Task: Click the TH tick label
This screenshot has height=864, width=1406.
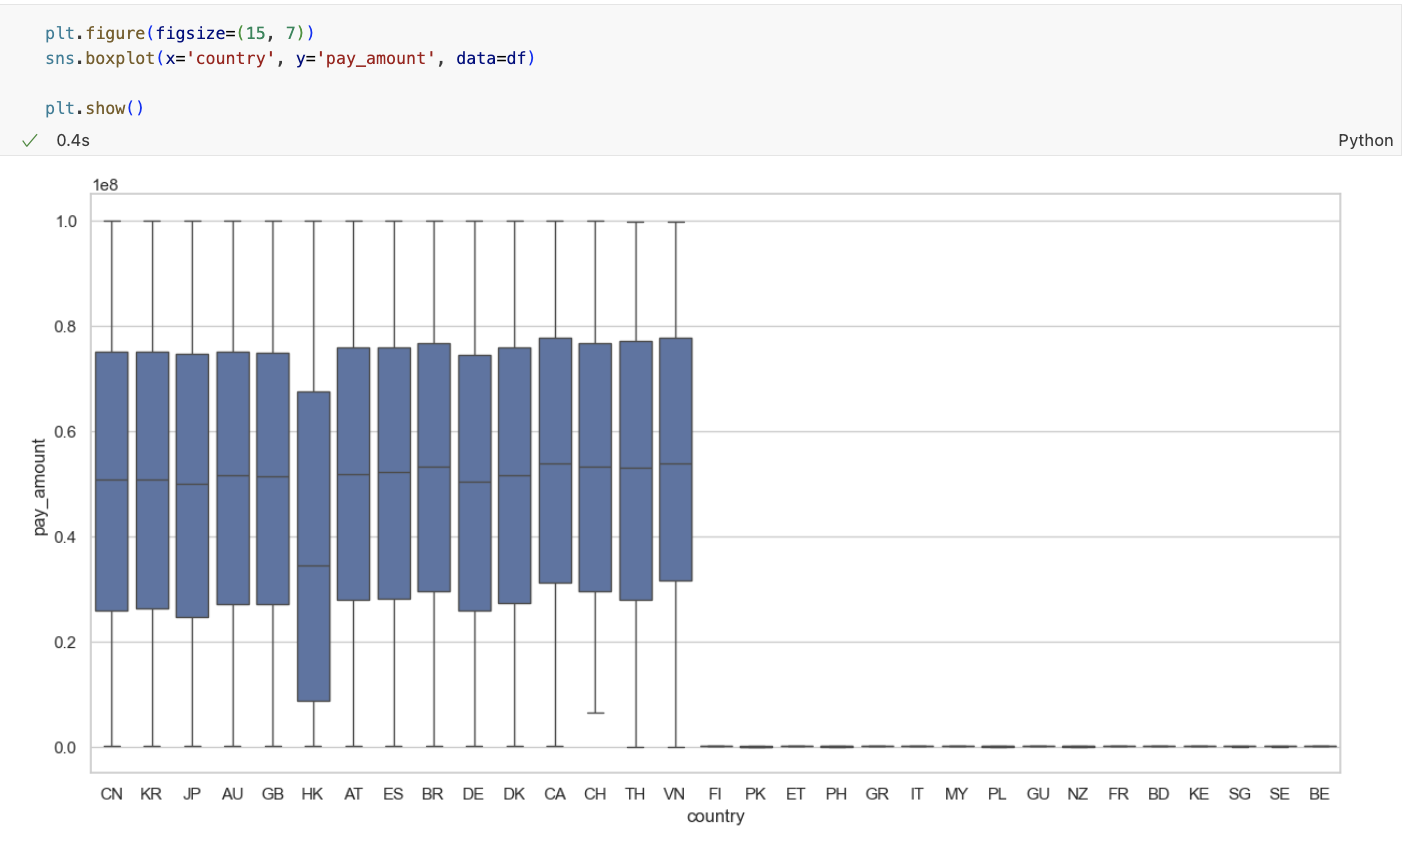Action: [635, 794]
